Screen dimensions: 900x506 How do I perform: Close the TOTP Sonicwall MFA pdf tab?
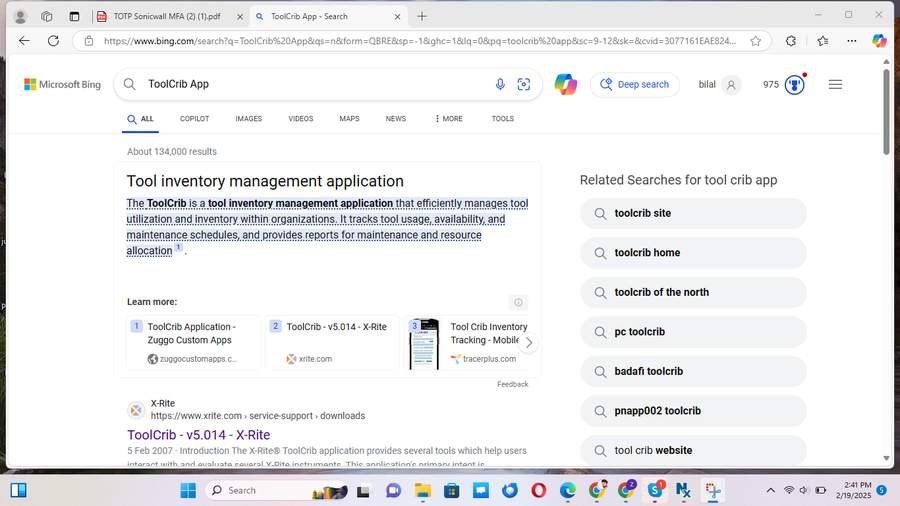[x=240, y=17]
